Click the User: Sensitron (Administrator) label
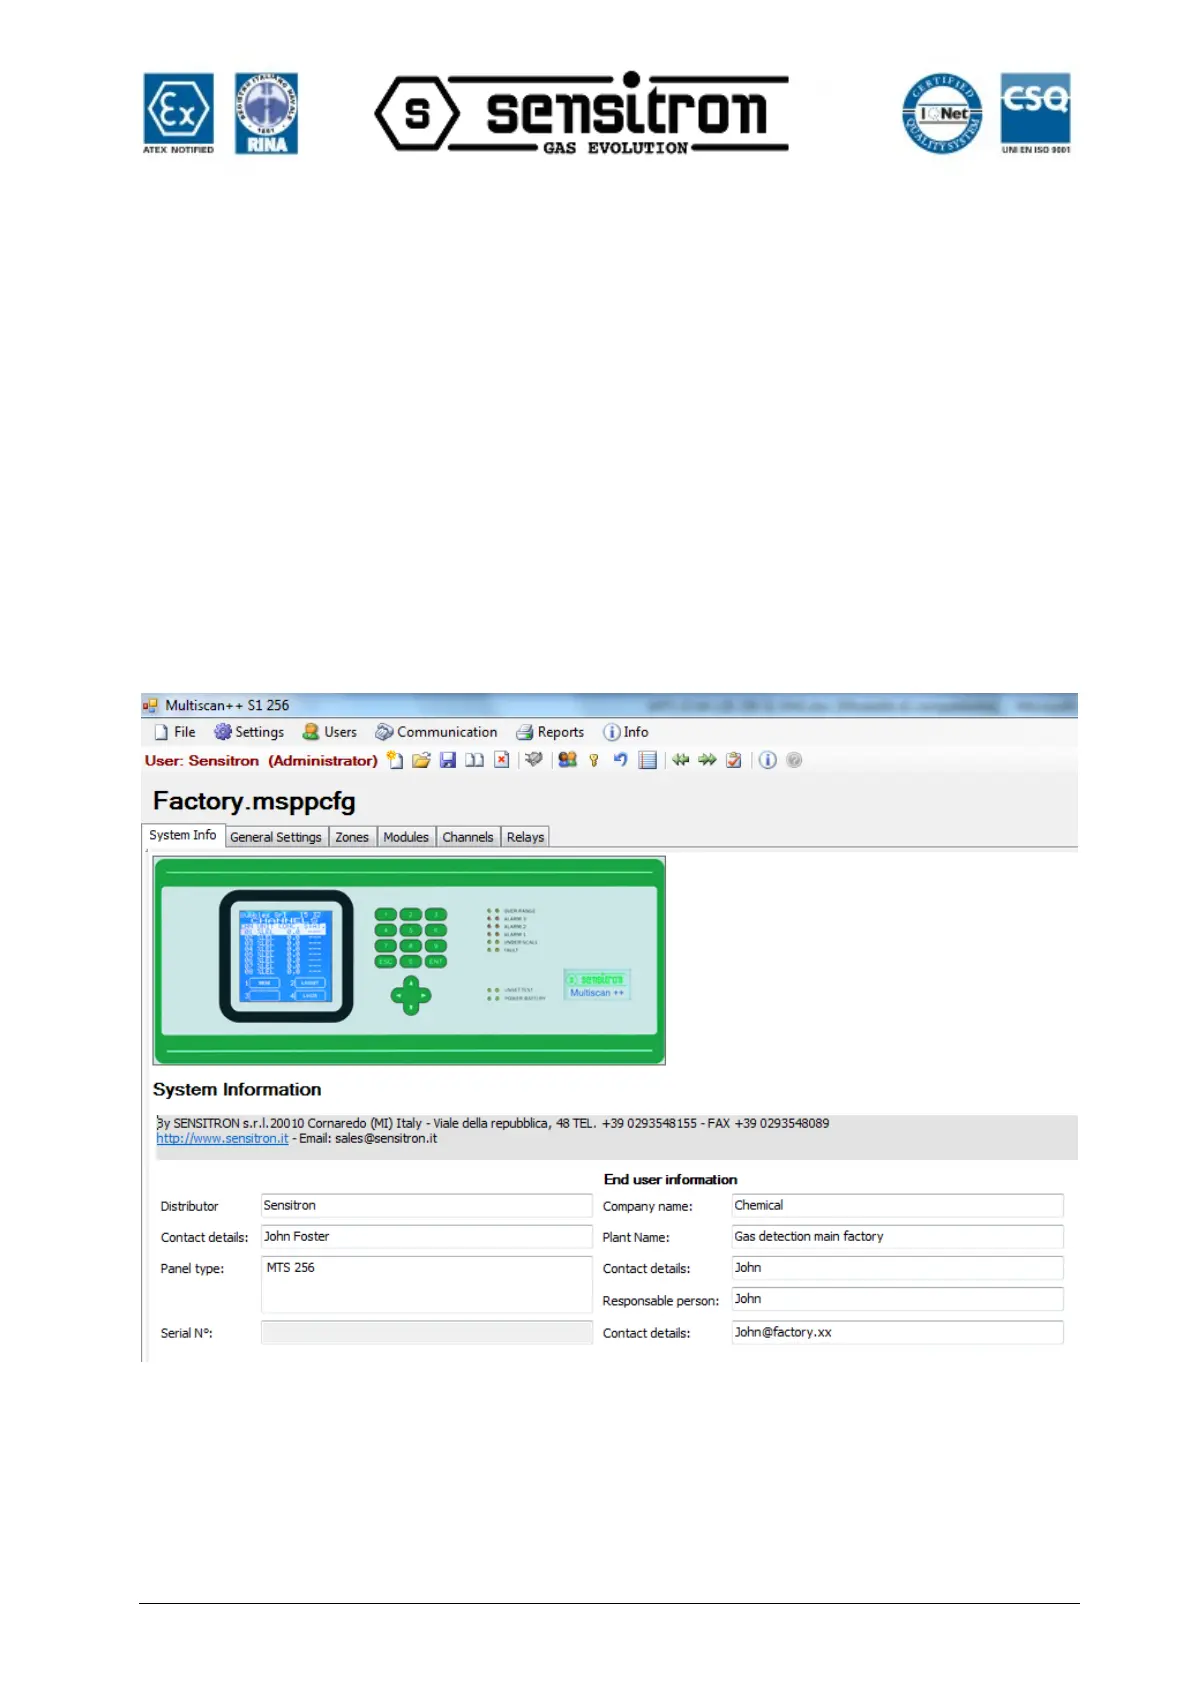The width and height of the screenshot is (1190, 1684). 261,761
